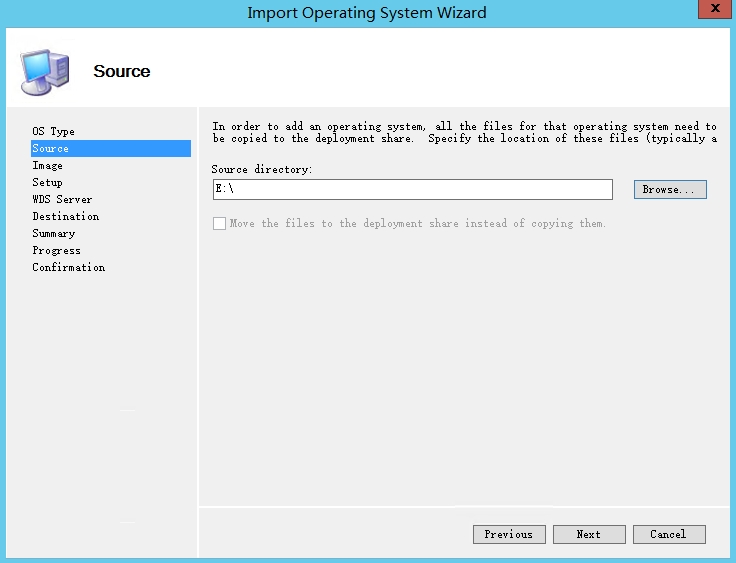Click the Previous button
Screen dimensions: 736x563
pos(509,534)
